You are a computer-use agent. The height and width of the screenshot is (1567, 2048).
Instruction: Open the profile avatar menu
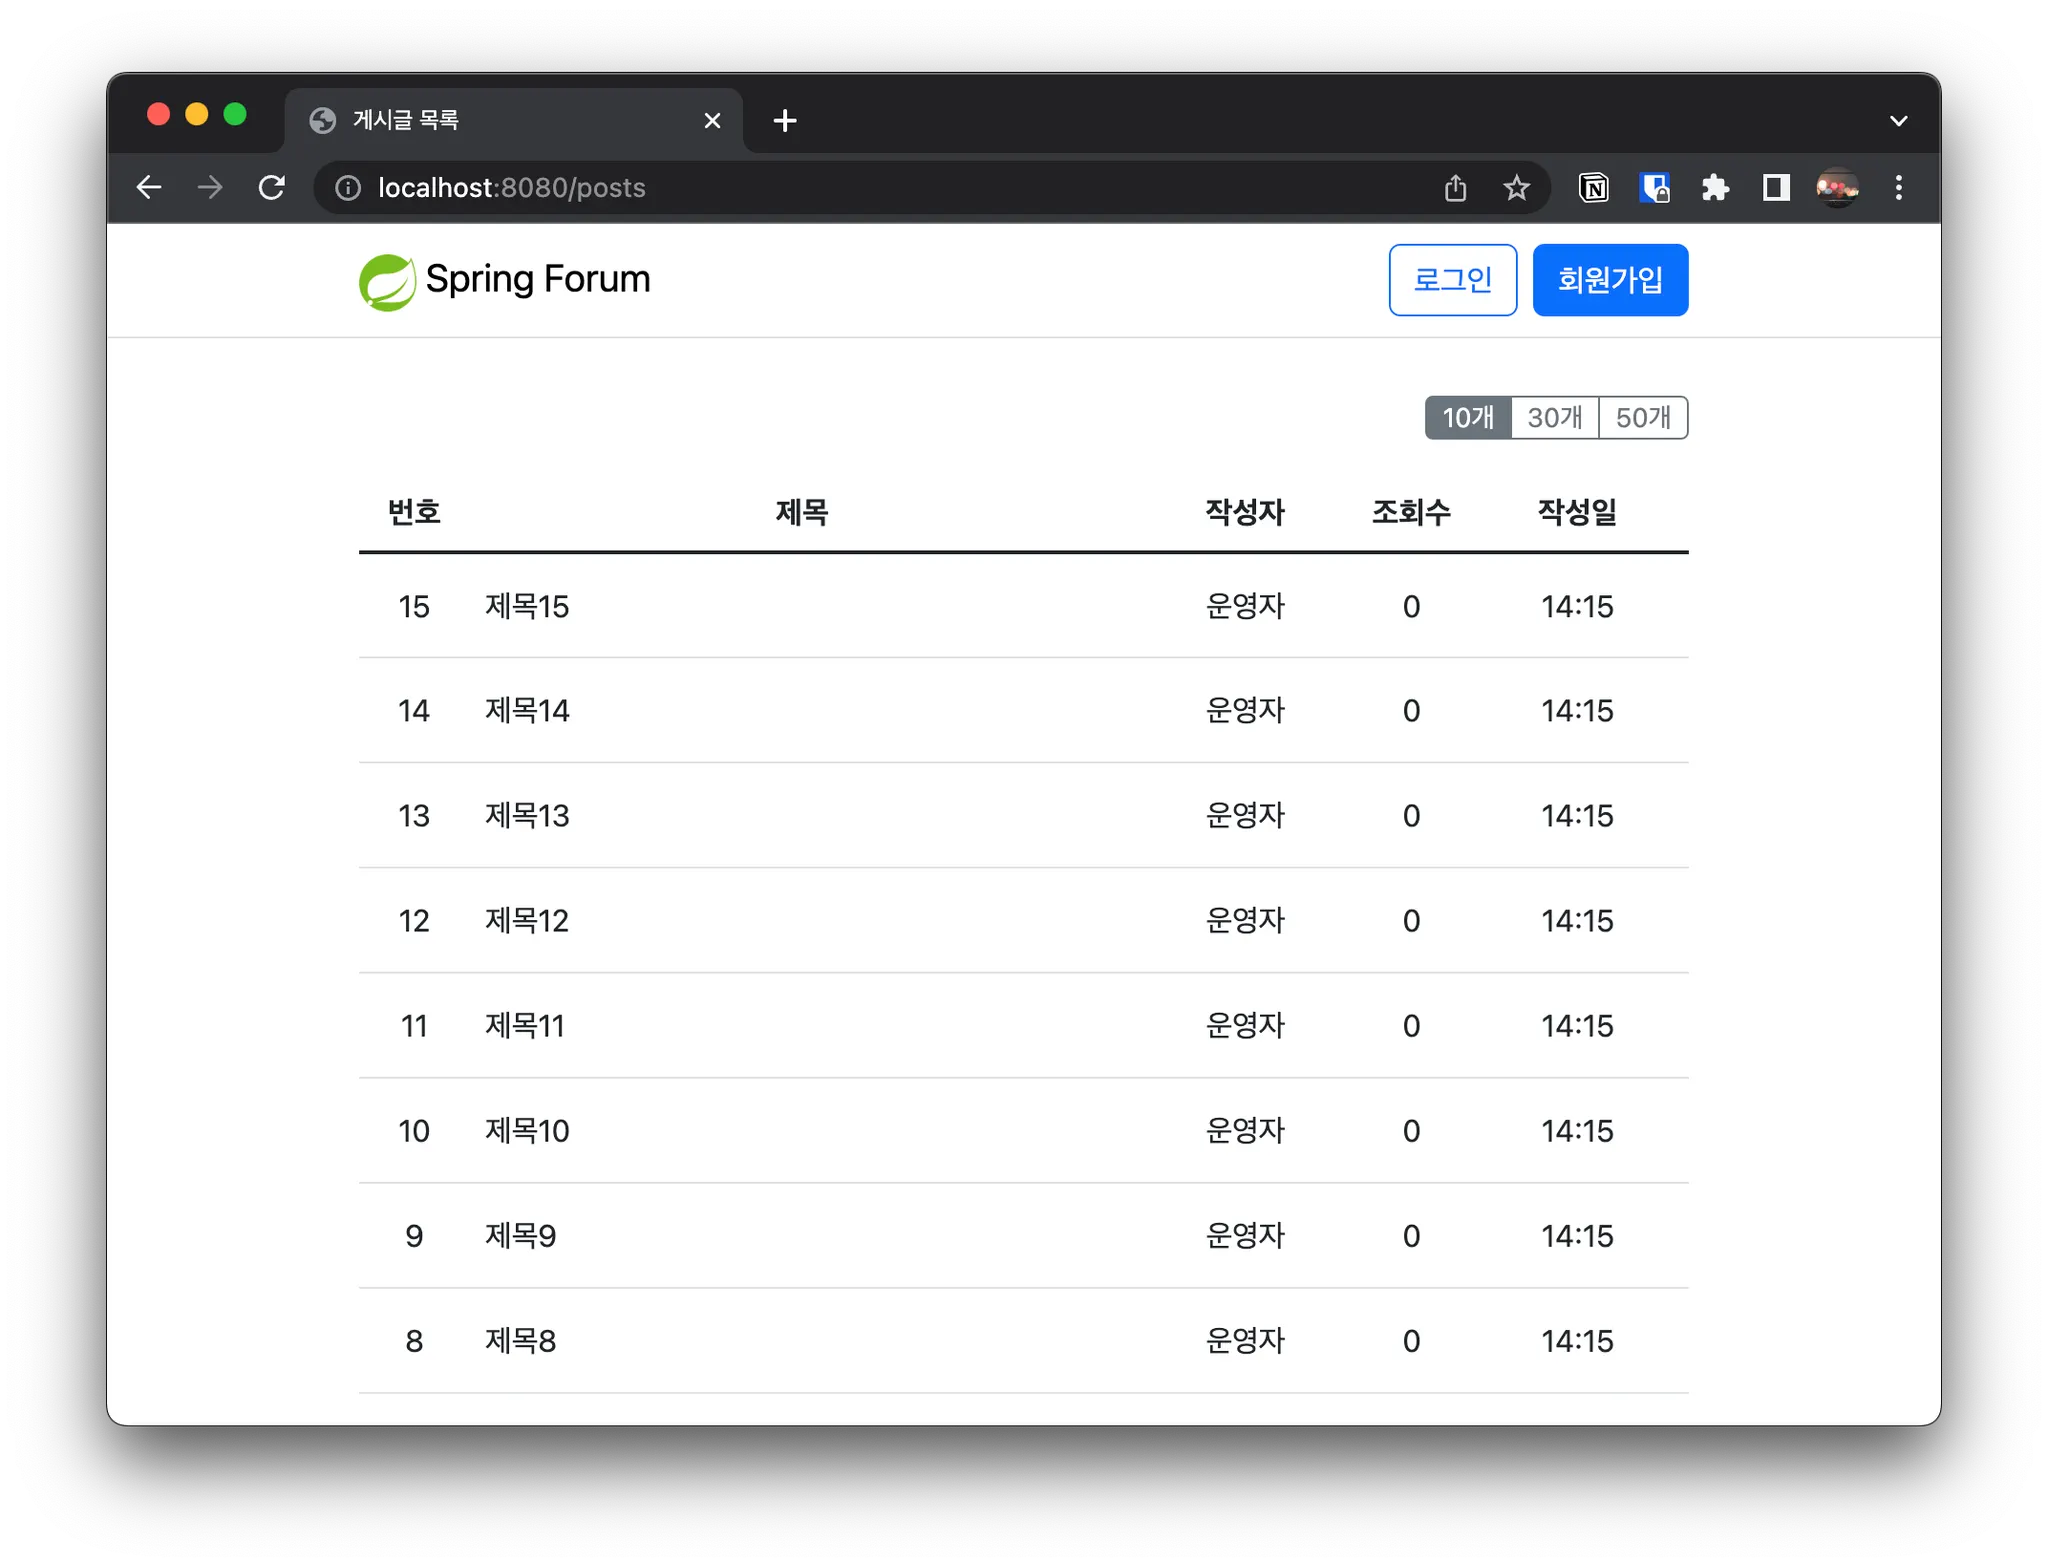tap(1837, 188)
